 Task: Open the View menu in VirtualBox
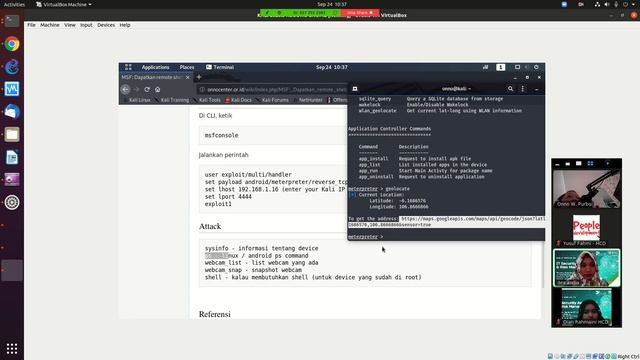(x=70, y=25)
